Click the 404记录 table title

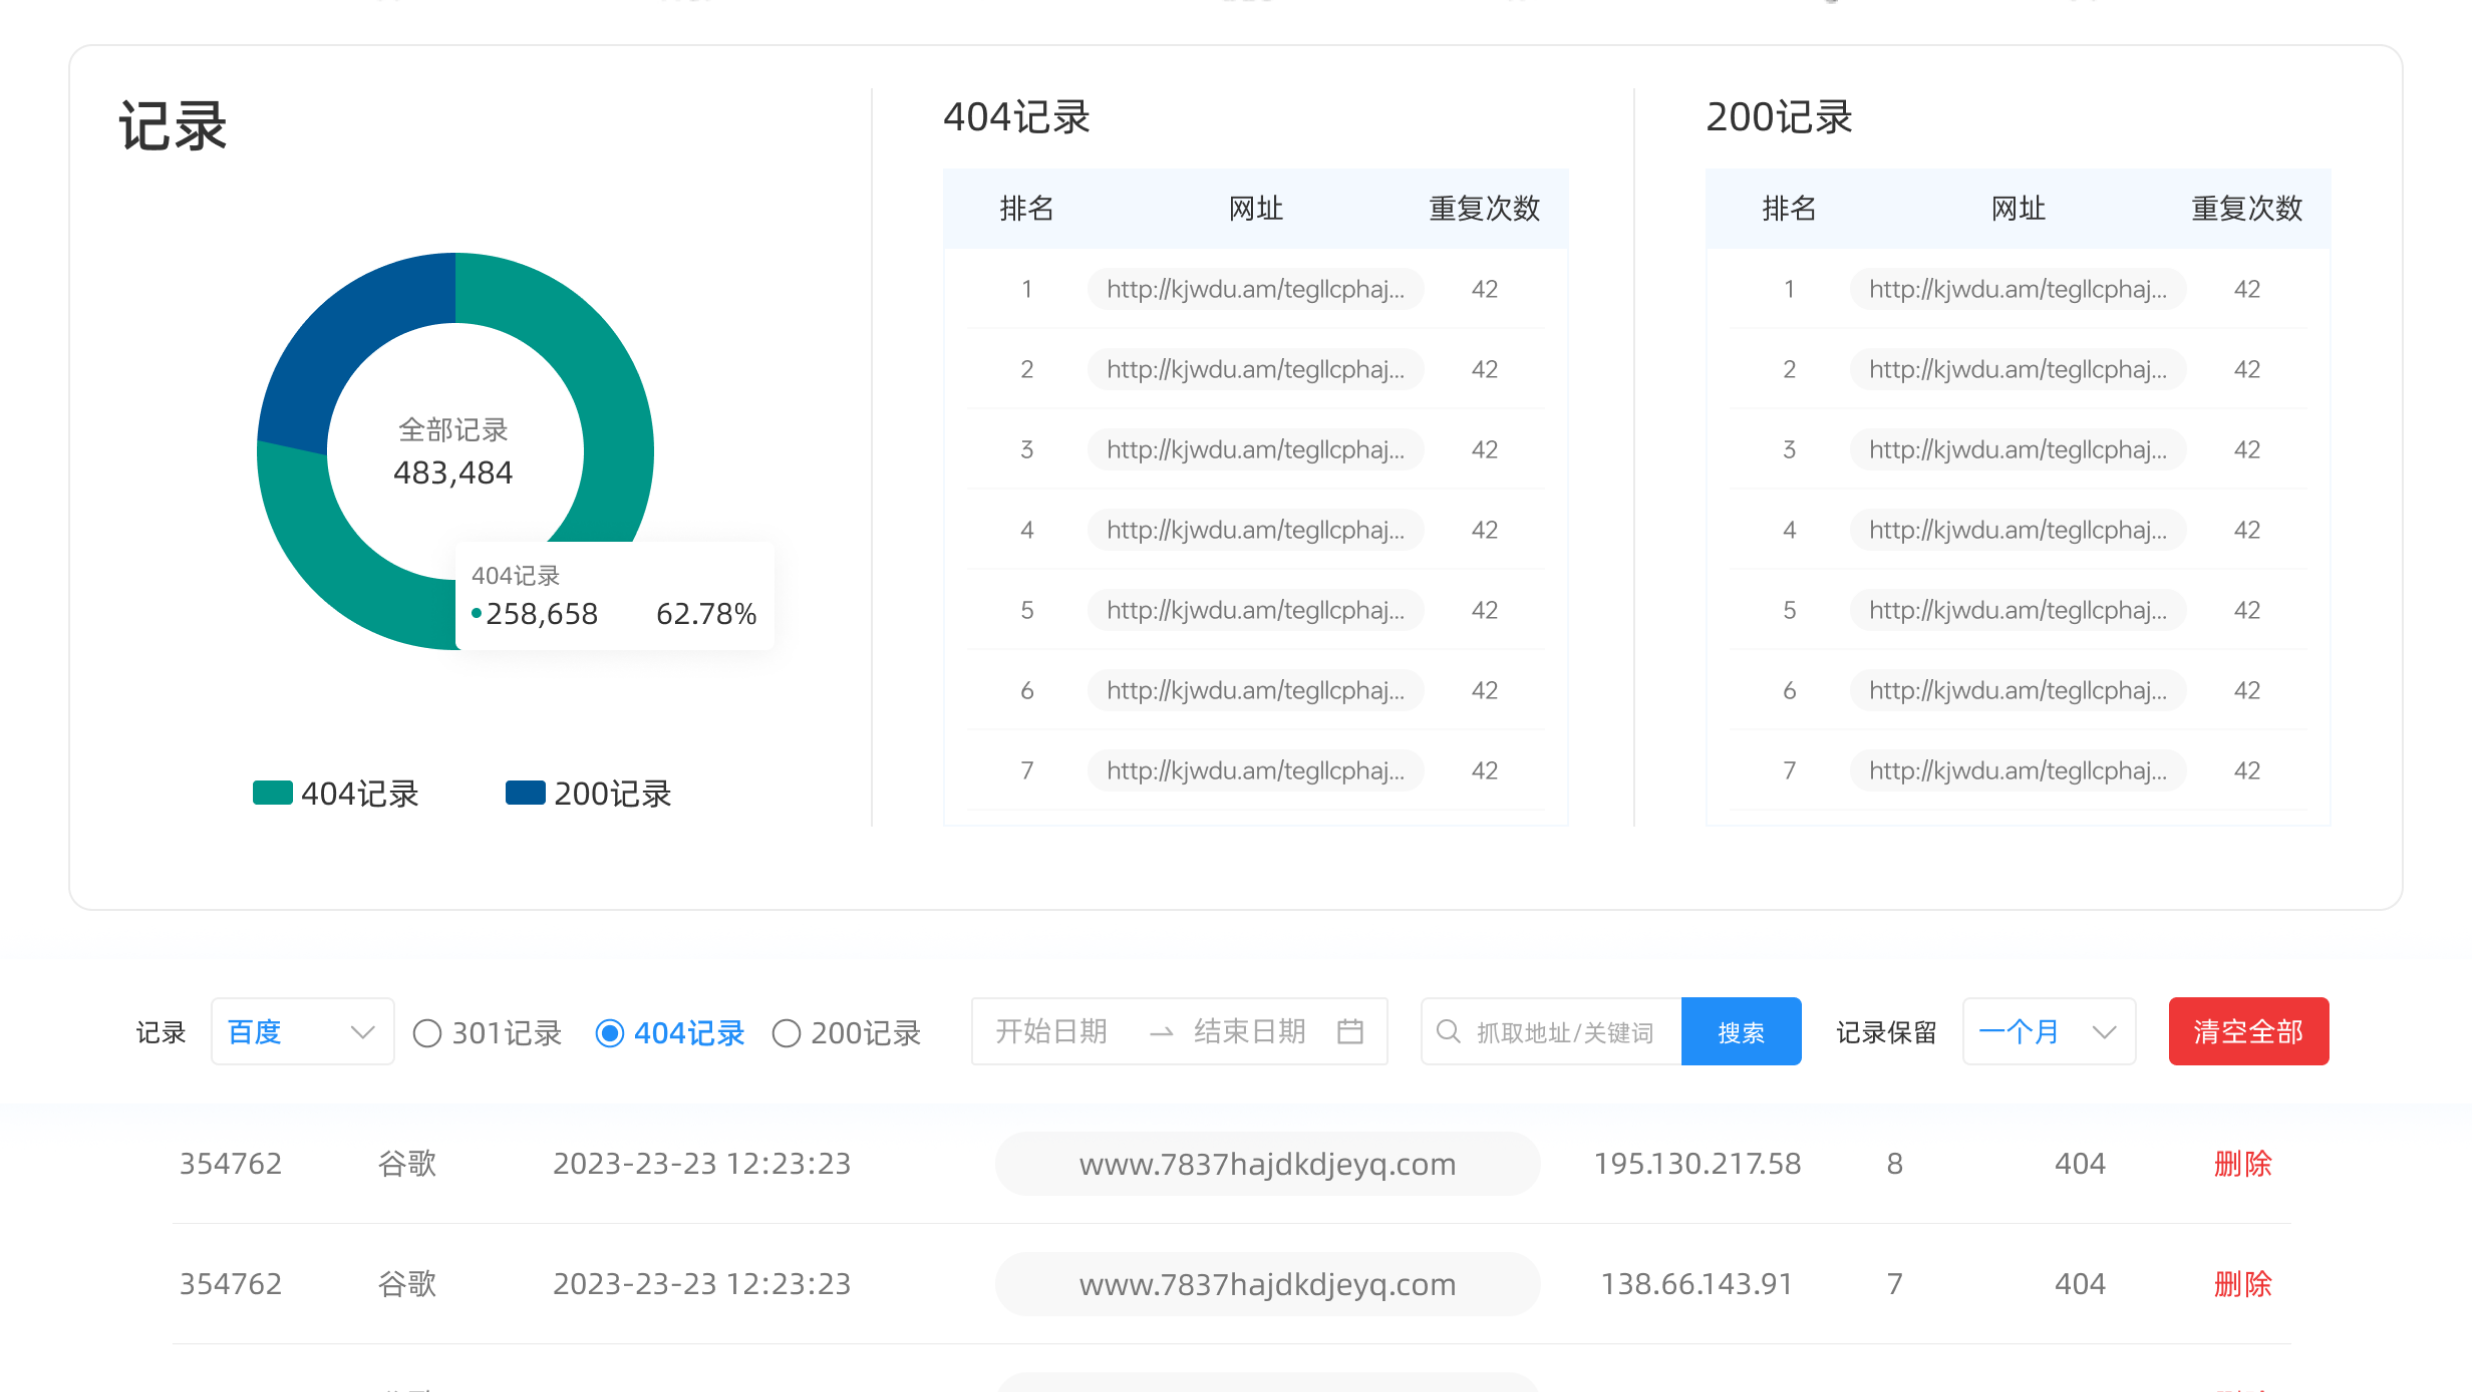click(x=1016, y=117)
